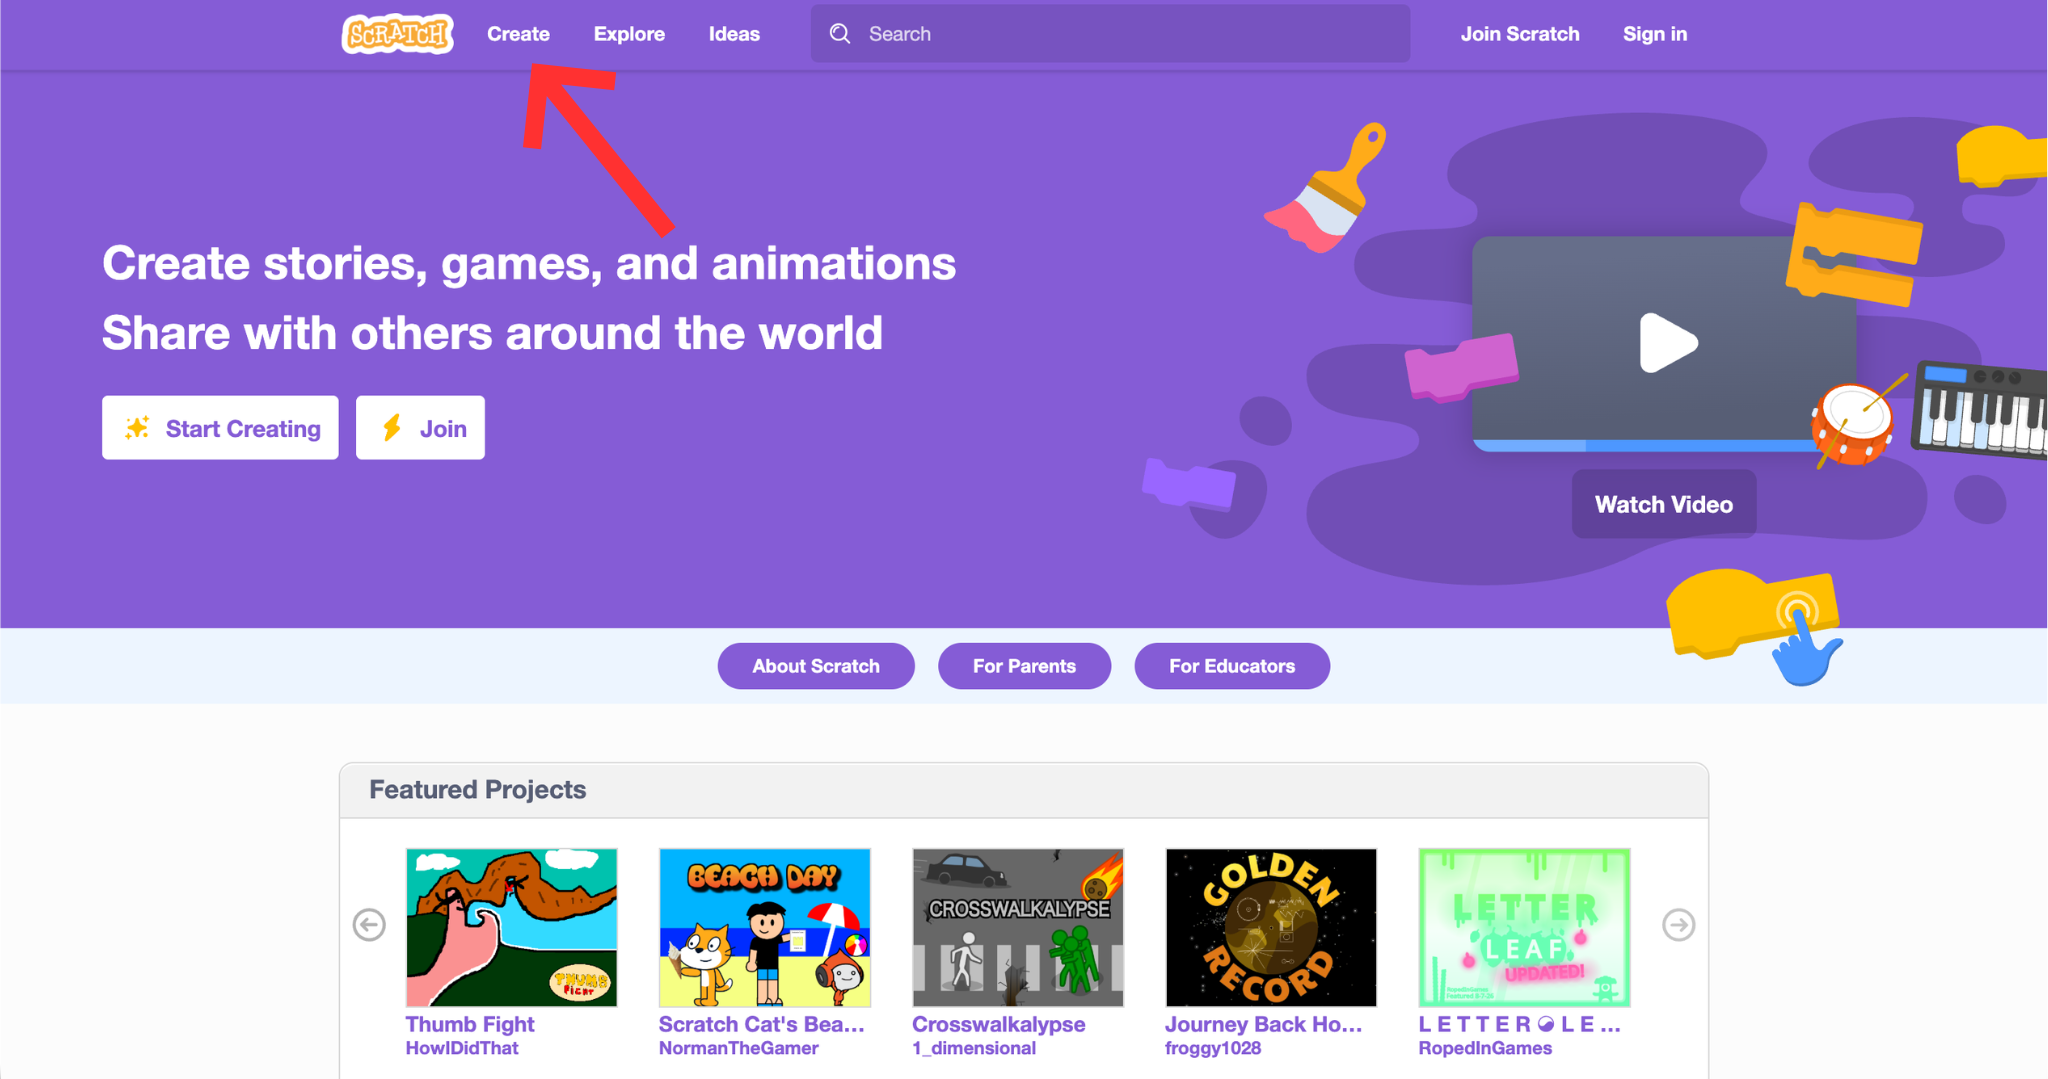Image resolution: width=2048 pixels, height=1079 pixels.
Task: Open About Scratch page
Action: coord(816,666)
